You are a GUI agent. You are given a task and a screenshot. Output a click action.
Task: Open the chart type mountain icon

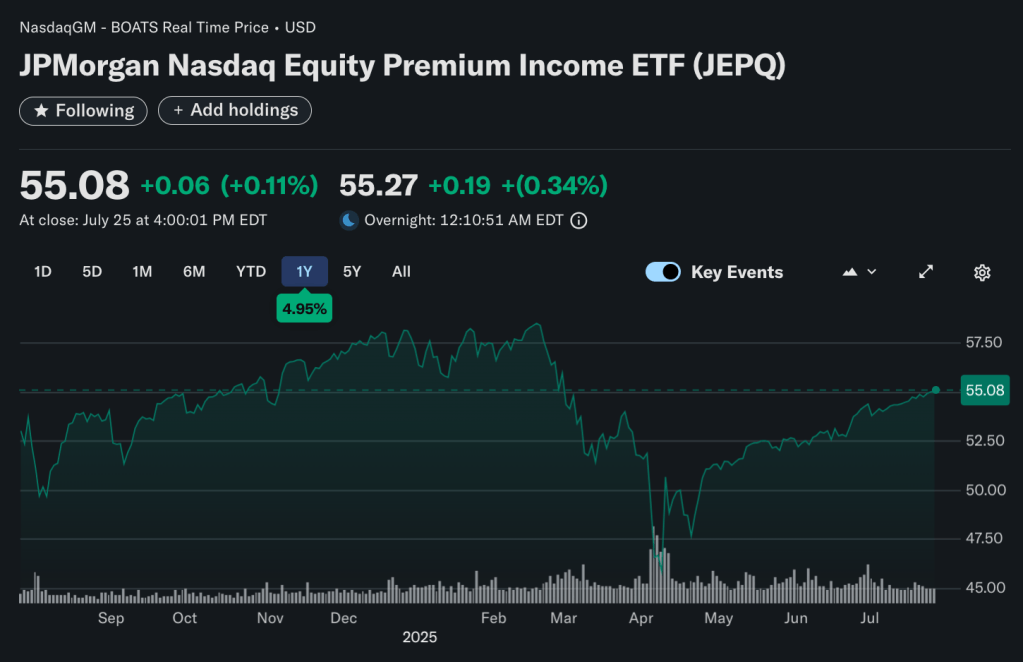851,271
